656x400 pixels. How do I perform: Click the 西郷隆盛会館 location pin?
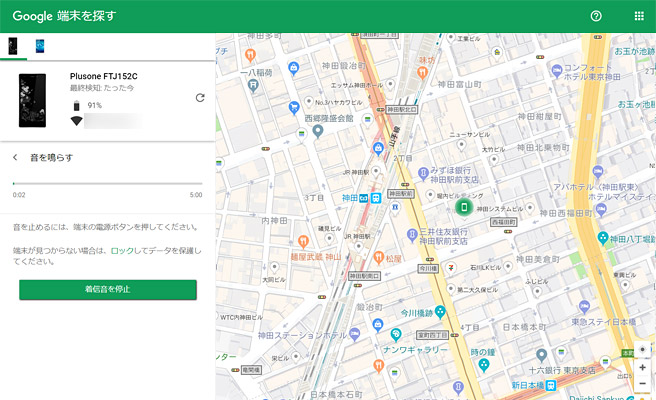click(x=318, y=131)
